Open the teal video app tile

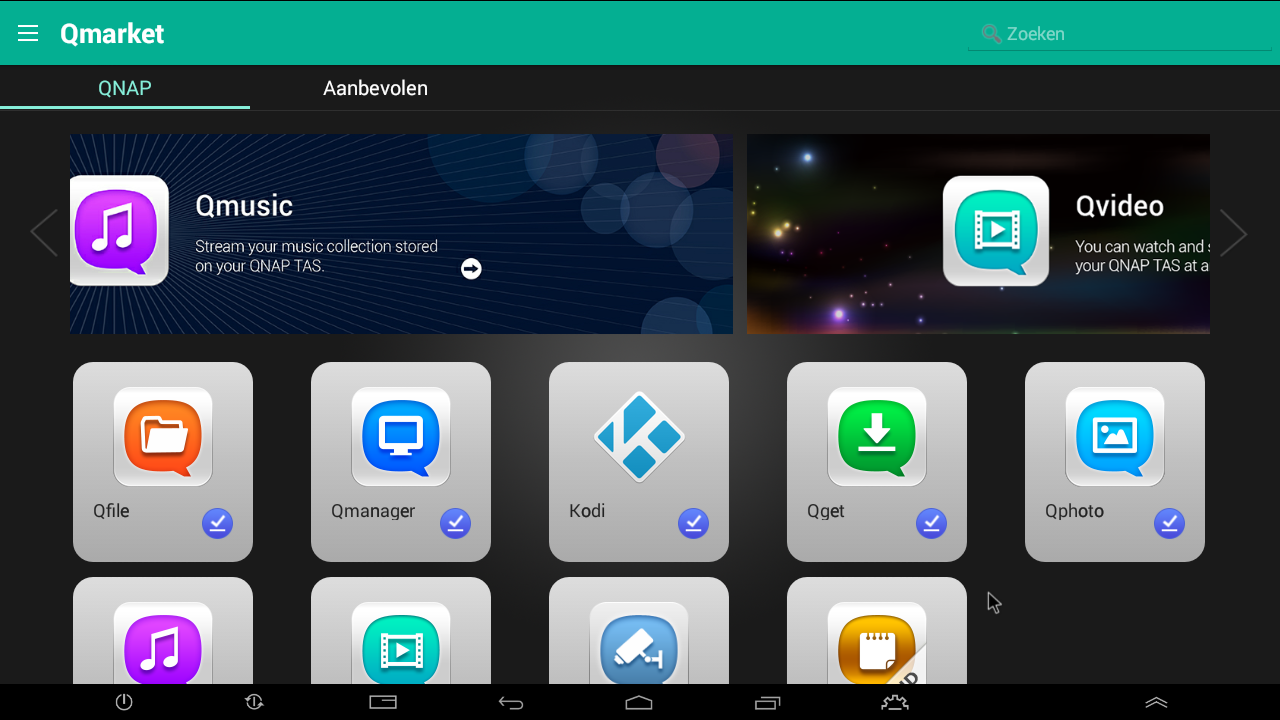pos(401,631)
